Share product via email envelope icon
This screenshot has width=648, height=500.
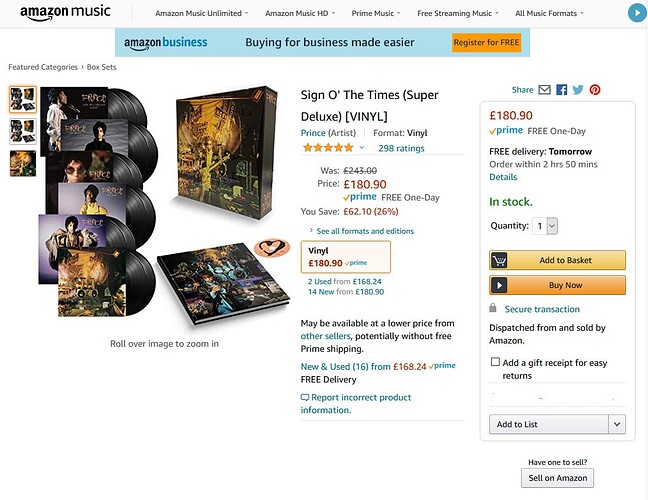coord(544,90)
